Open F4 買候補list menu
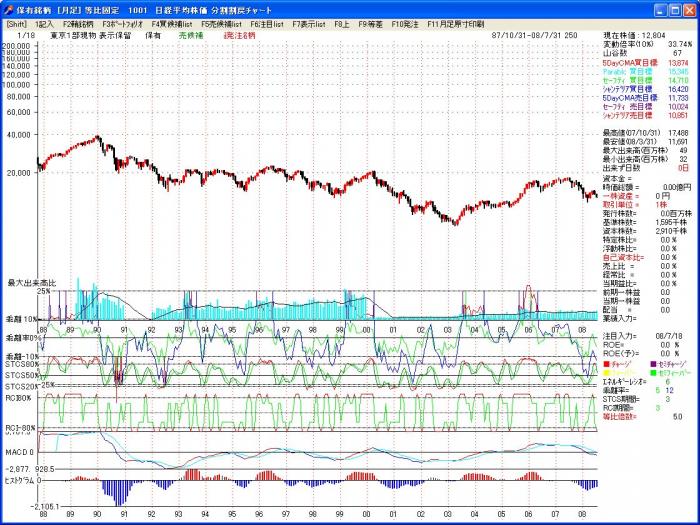 [x=172, y=25]
